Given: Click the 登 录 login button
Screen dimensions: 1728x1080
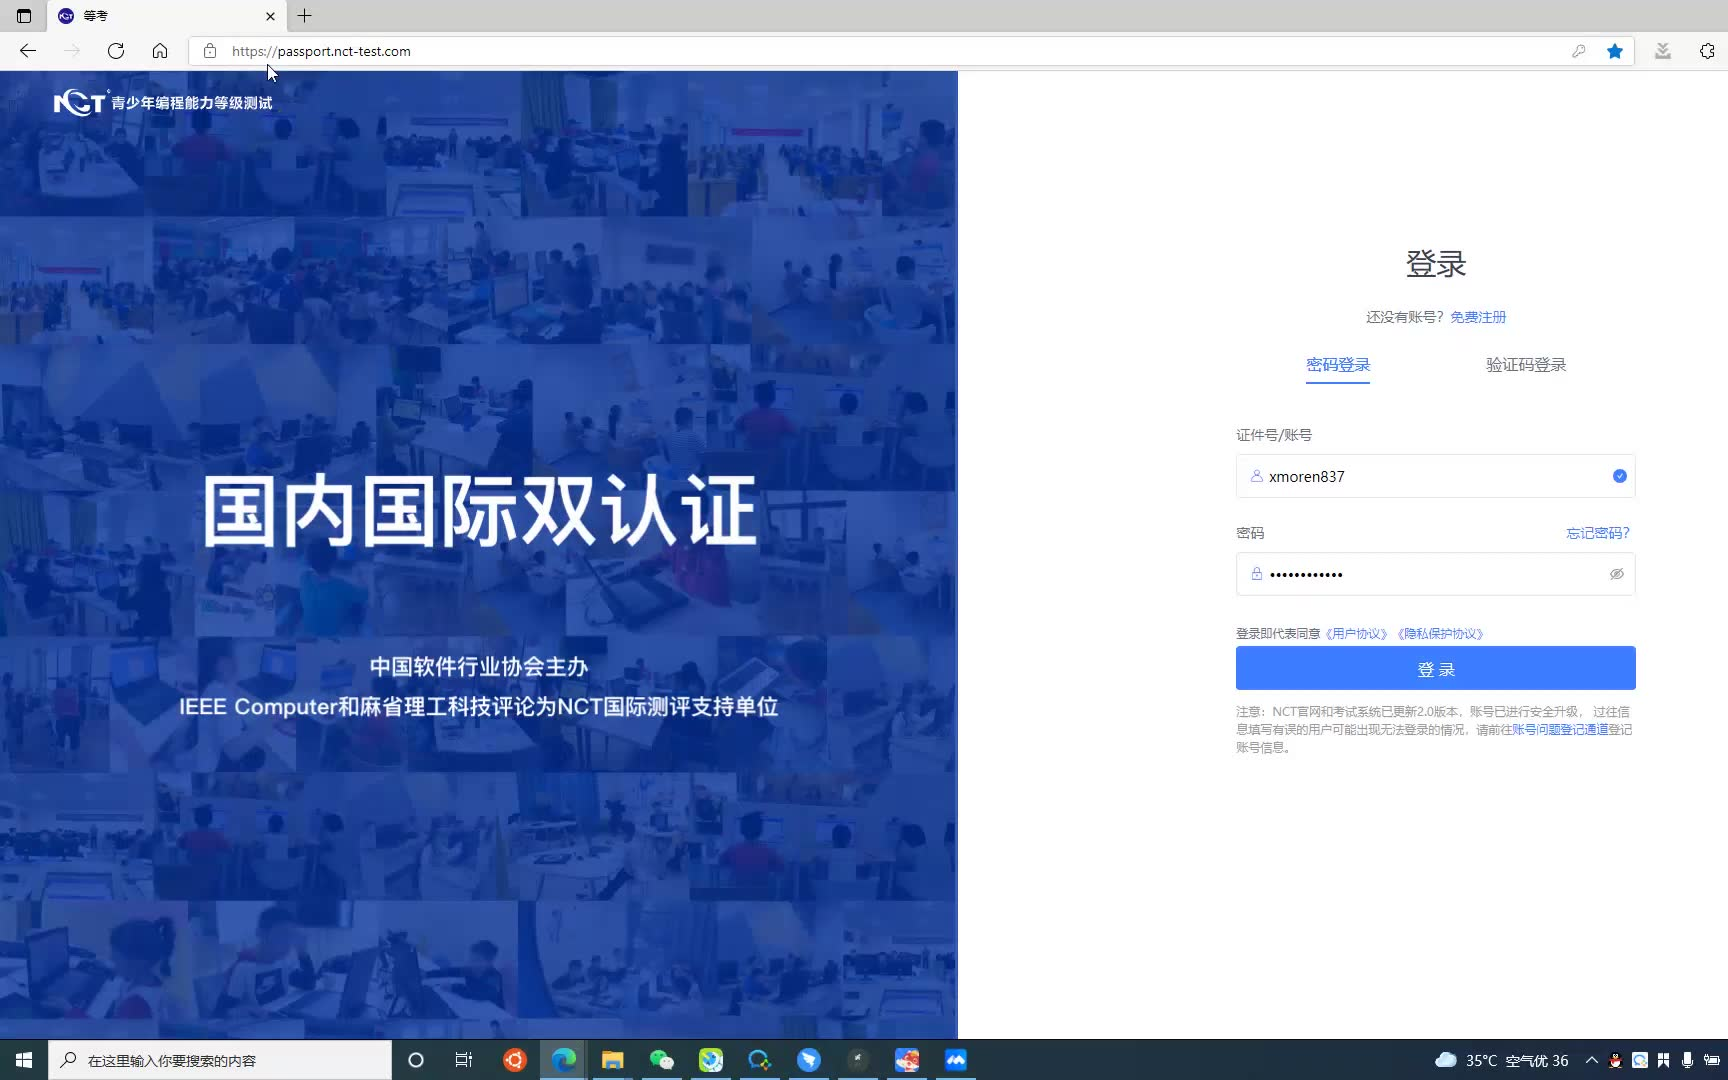Looking at the screenshot, I should click(1435, 668).
